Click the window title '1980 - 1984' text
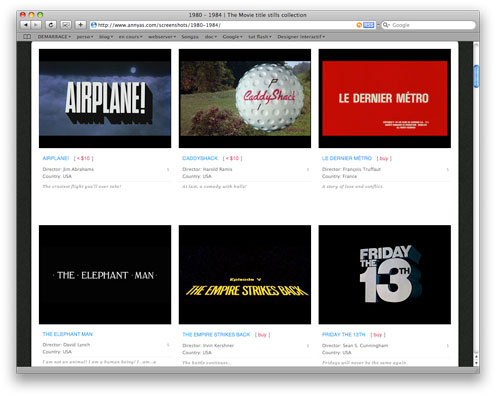This screenshot has width=496, height=396. [x=205, y=15]
